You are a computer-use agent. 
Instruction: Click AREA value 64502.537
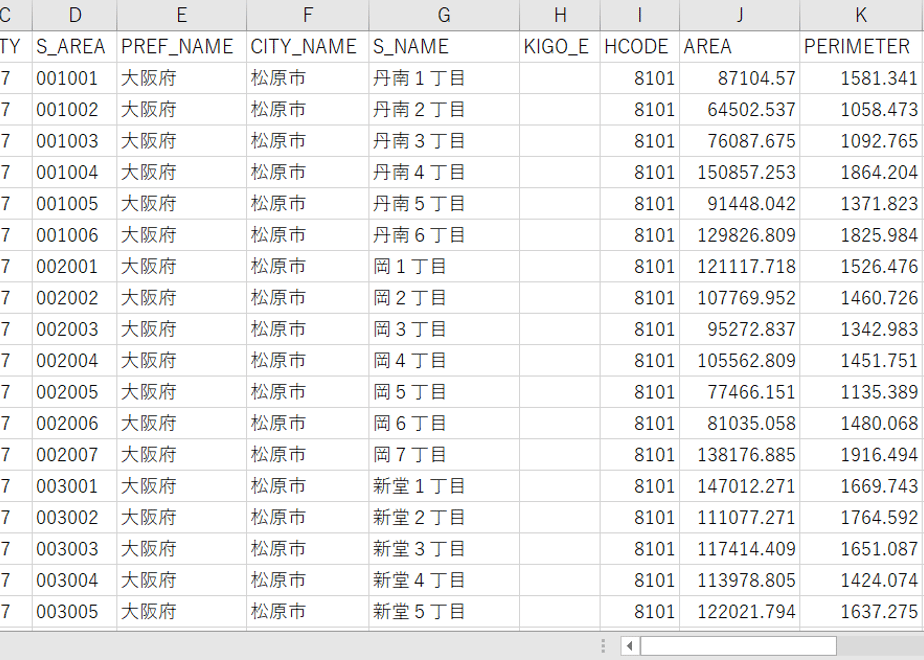(740, 110)
